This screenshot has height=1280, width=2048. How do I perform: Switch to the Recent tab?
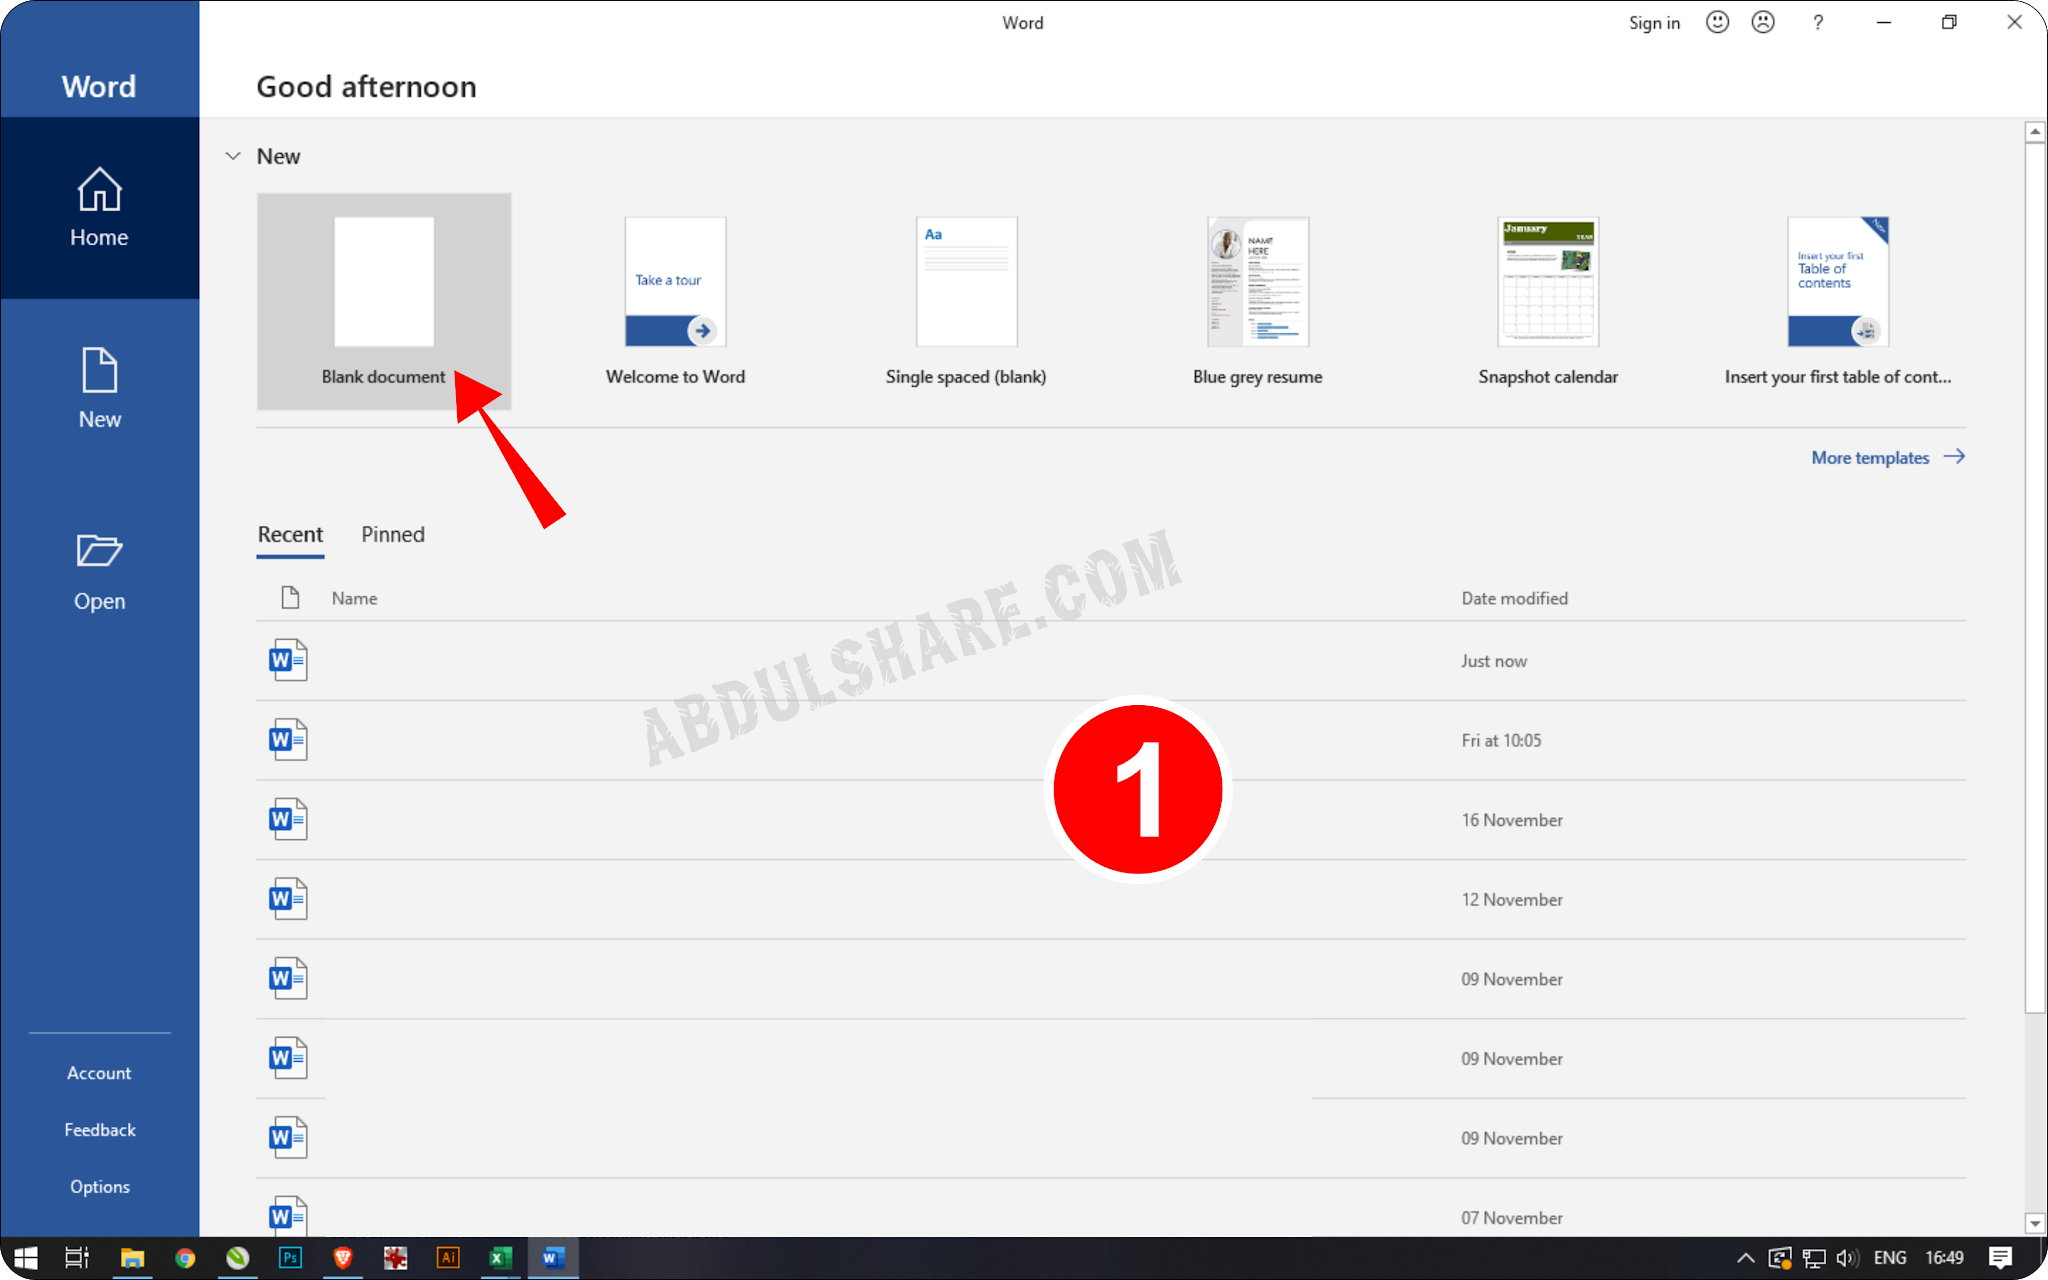tap(290, 535)
